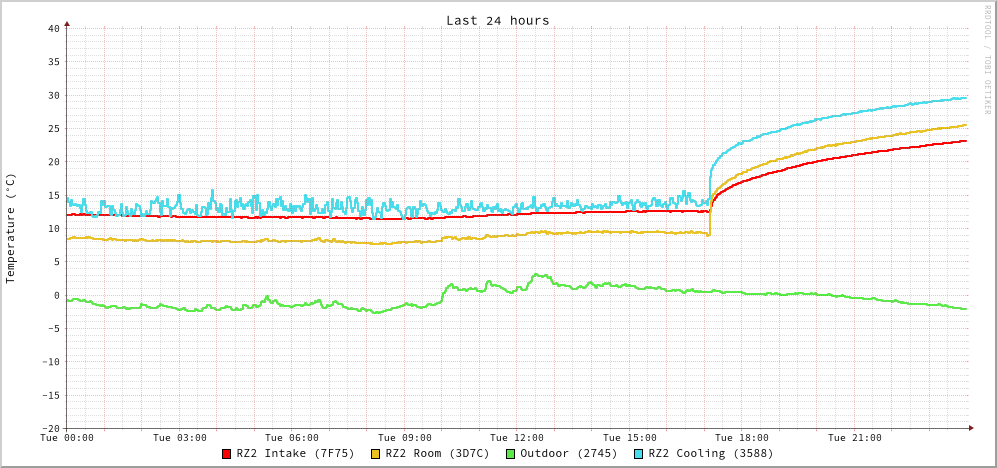Click the green Outdoor legend swatch

tap(510, 454)
